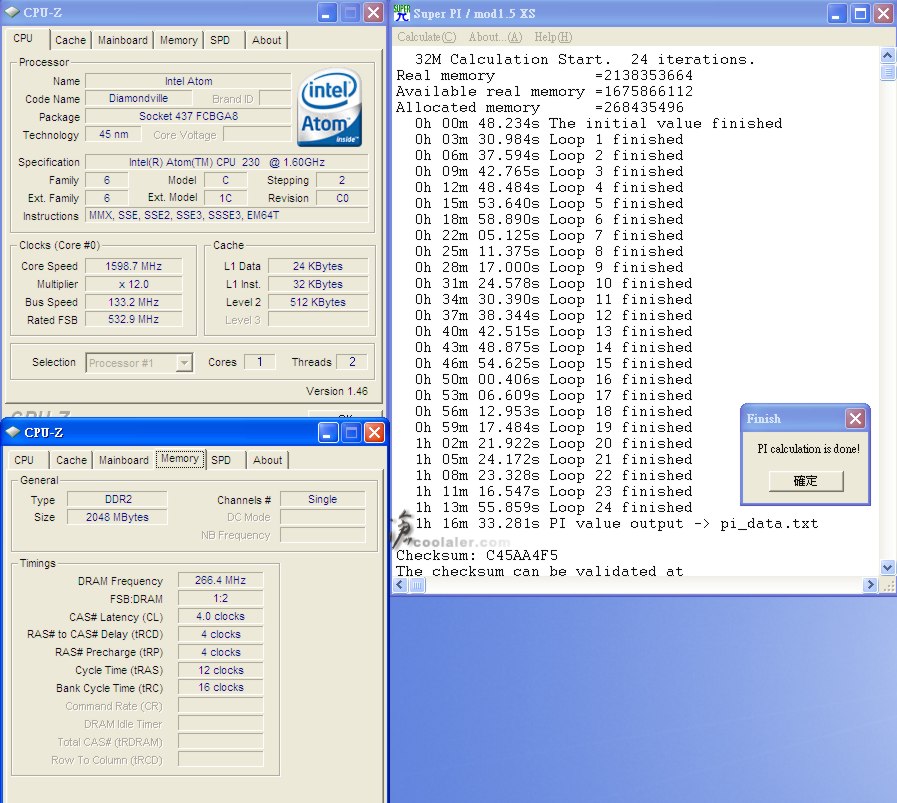Click the DDR2 memory type value
The image size is (897, 803).
pyautogui.click(x=118, y=499)
